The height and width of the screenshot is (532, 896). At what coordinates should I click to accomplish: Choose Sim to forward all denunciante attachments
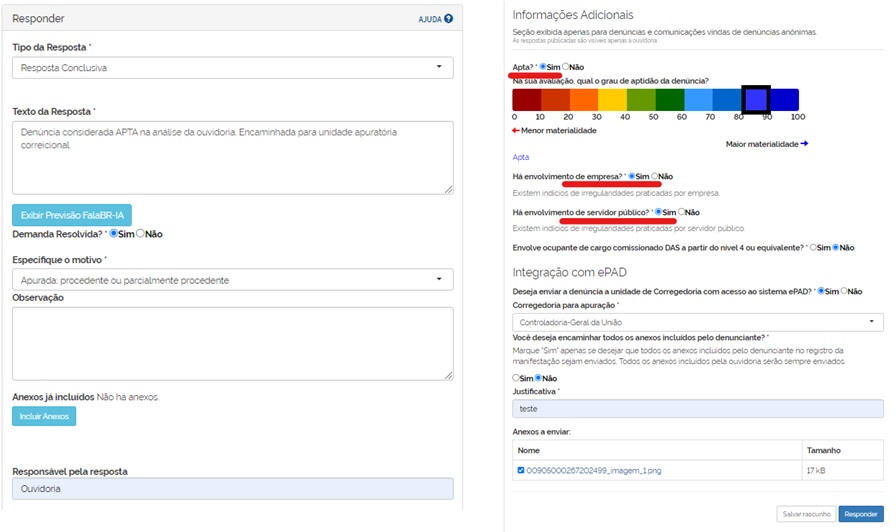click(x=516, y=378)
